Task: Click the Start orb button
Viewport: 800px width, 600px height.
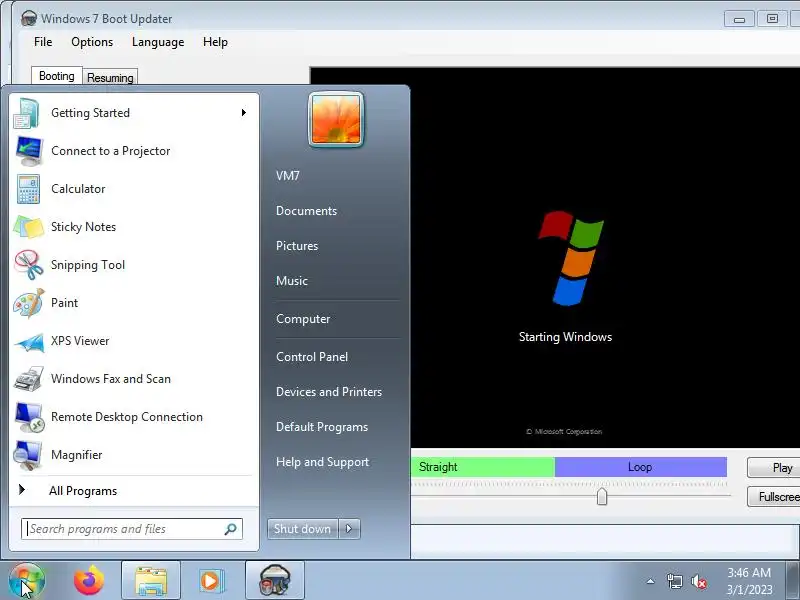Action: 27,581
